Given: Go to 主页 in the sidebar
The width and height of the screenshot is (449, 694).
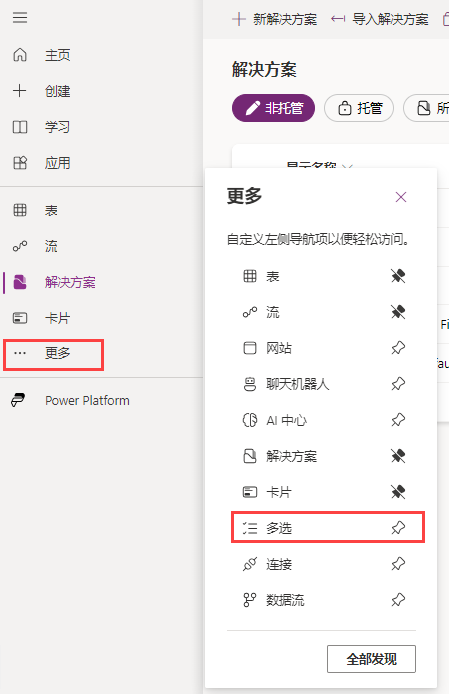Looking at the screenshot, I should click(58, 55).
